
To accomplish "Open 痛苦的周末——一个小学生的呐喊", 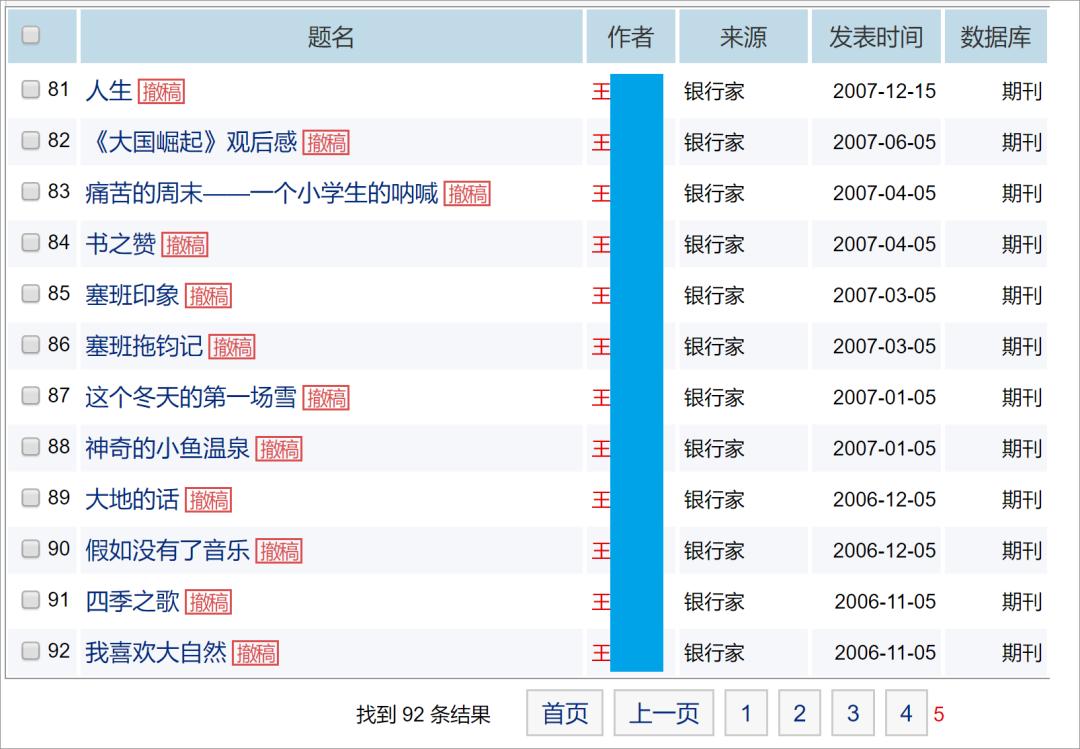I will (x=261, y=193).
